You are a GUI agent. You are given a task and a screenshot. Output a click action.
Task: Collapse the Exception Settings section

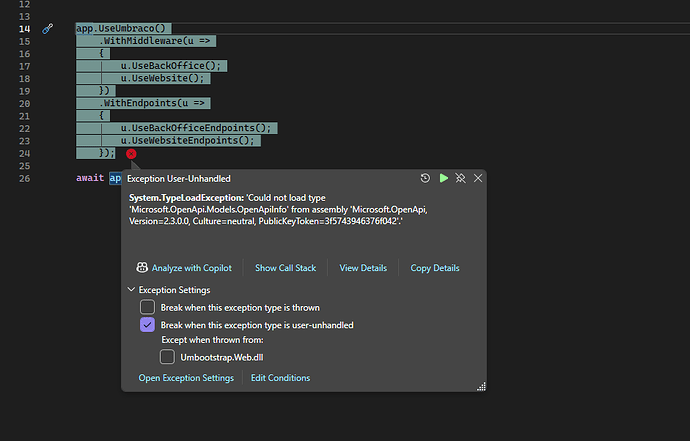(131, 290)
